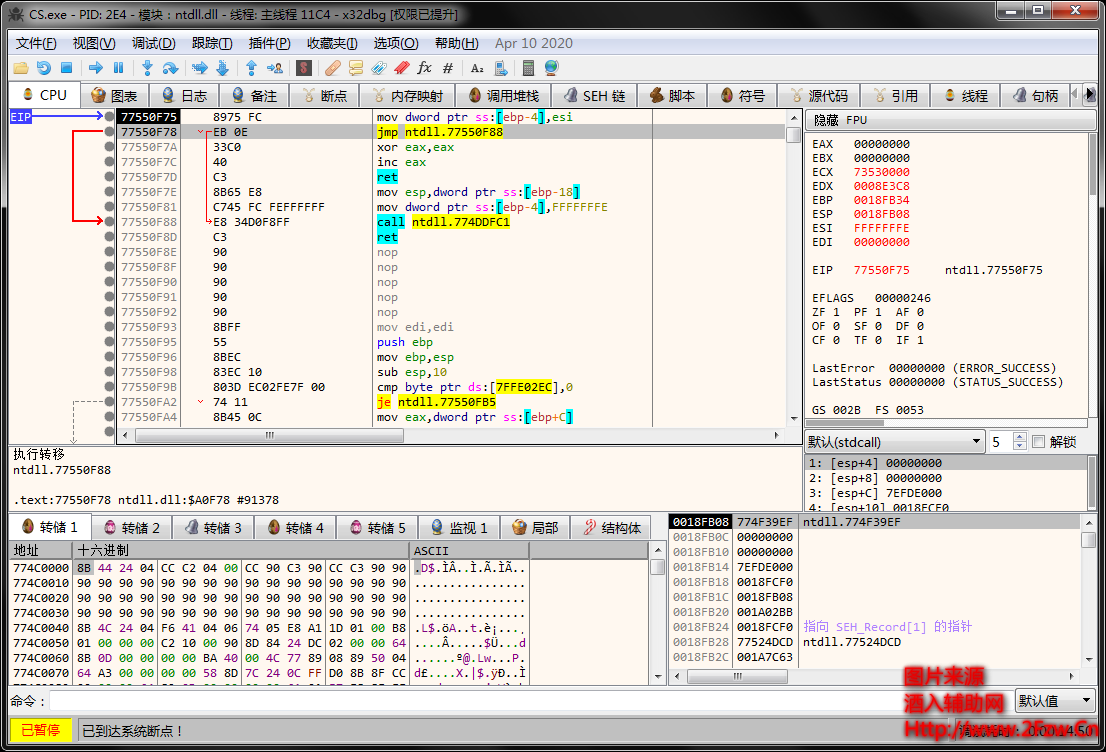Switch to the 内存映射 tab
Screen dimensions: 1106x752
tap(406, 96)
